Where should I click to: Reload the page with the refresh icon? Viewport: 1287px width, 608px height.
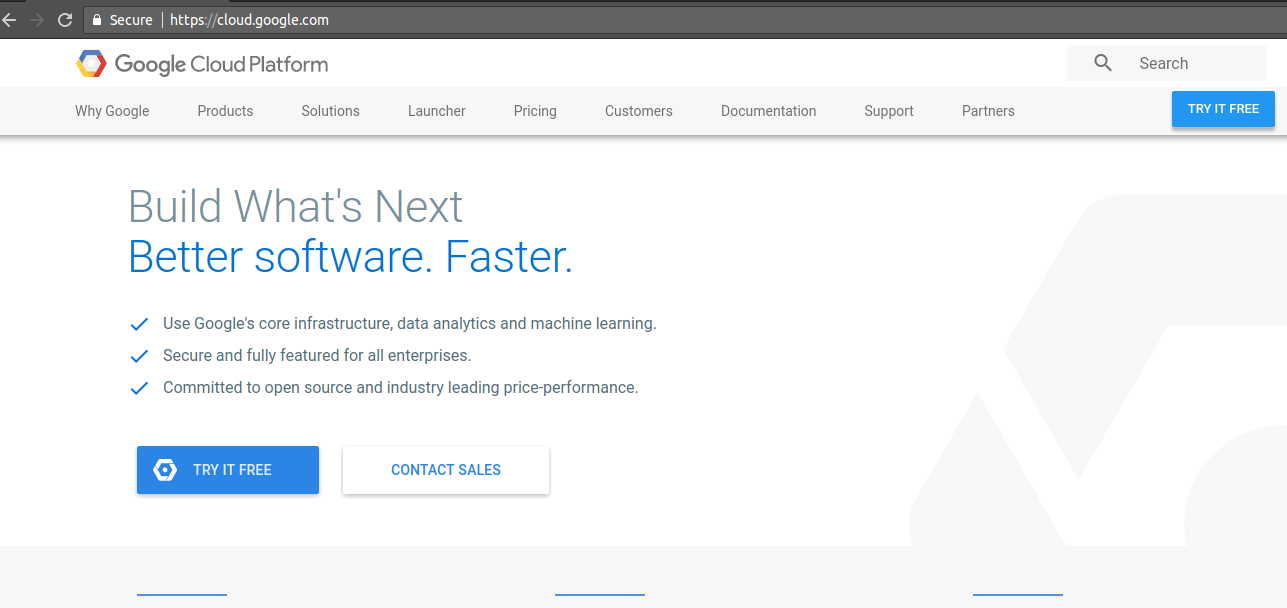point(65,20)
